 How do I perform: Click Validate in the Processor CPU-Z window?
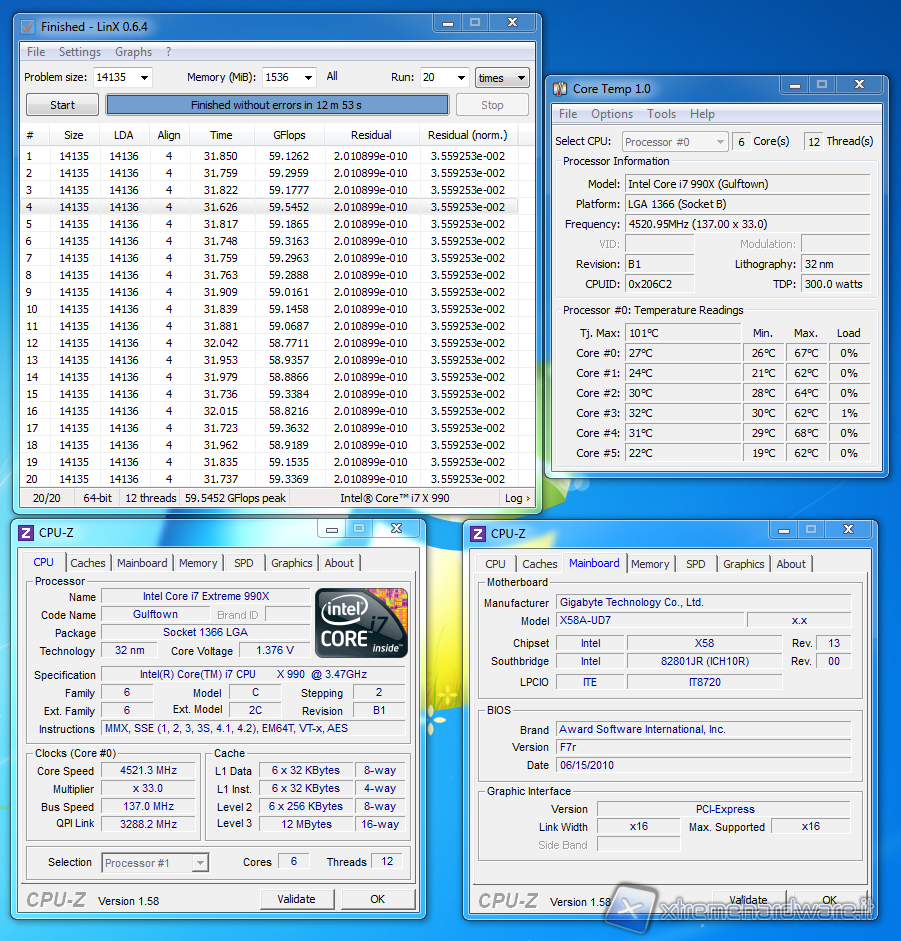point(296,899)
